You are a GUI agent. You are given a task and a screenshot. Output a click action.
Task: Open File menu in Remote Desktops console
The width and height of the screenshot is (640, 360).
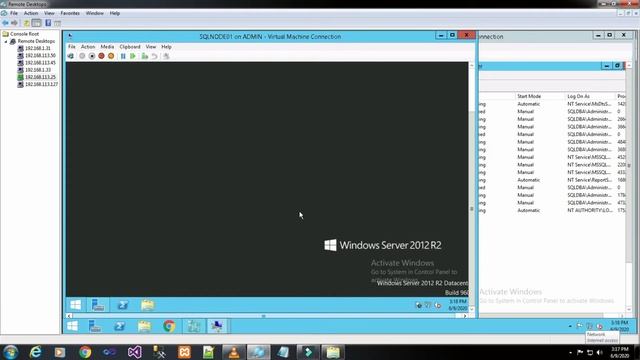(x=13, y=13)
